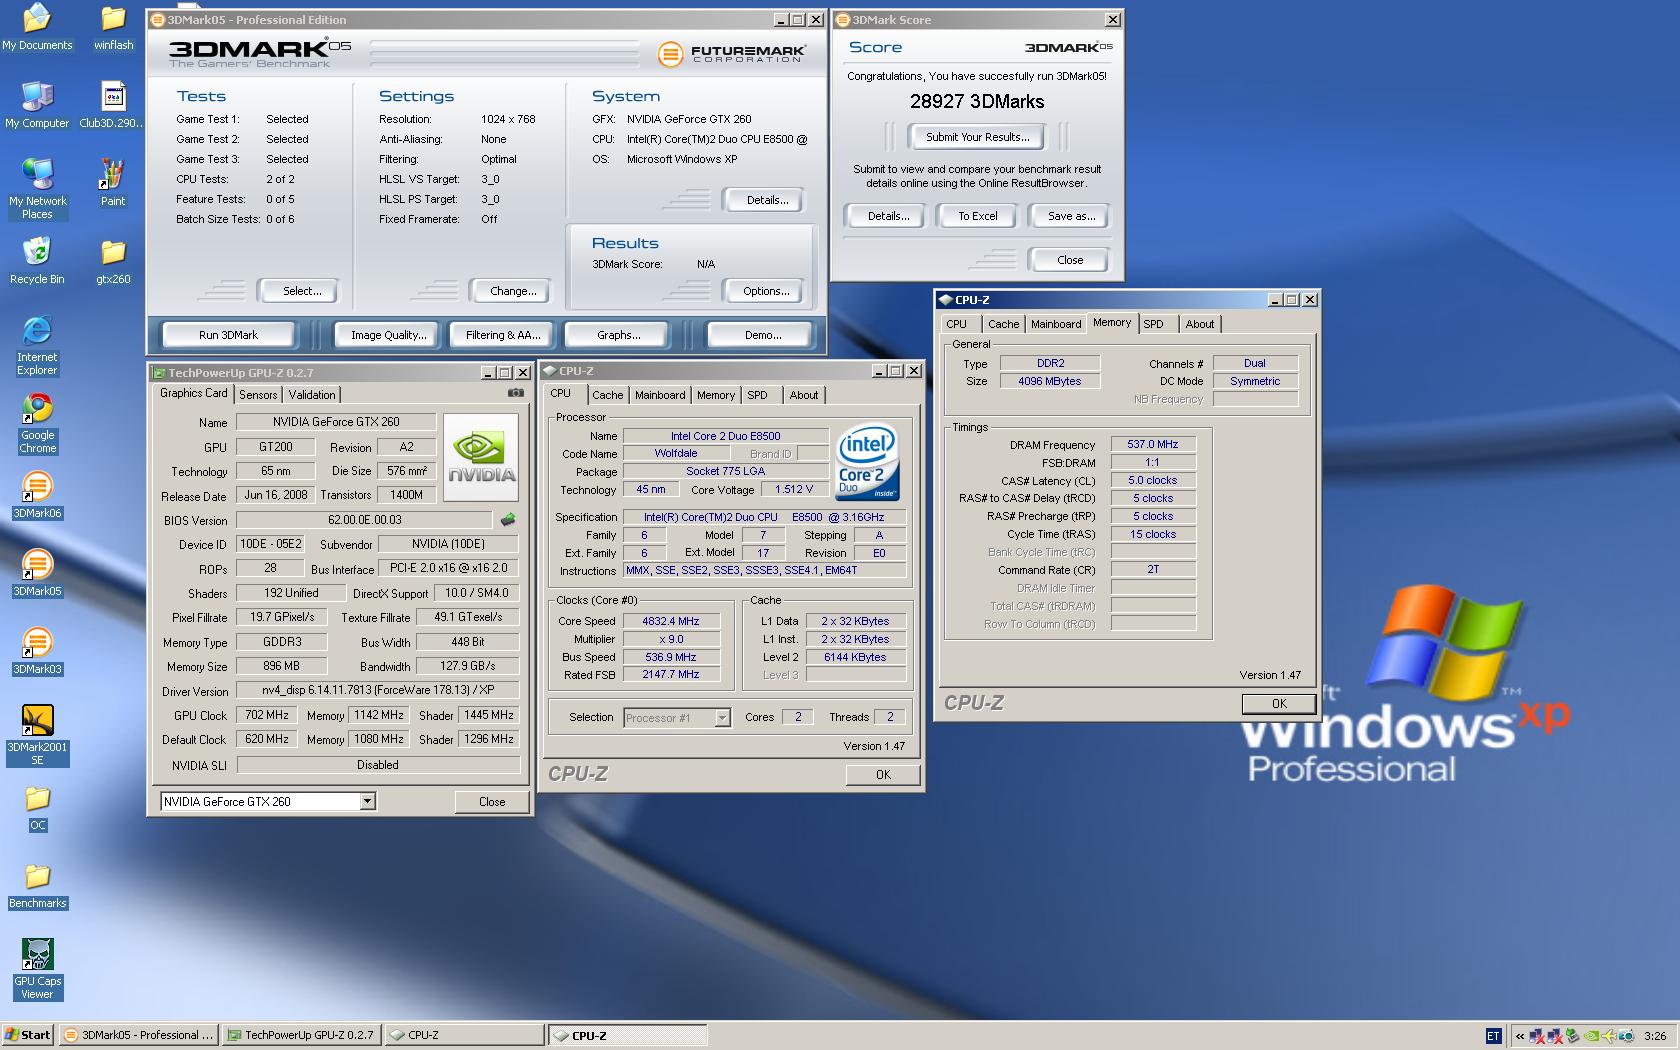This screenshot has height=1050, width=1680.
Task: Click the GPU-Z Name field NVIDIA GeForce GTX 260
Action: tap(336, 422)
